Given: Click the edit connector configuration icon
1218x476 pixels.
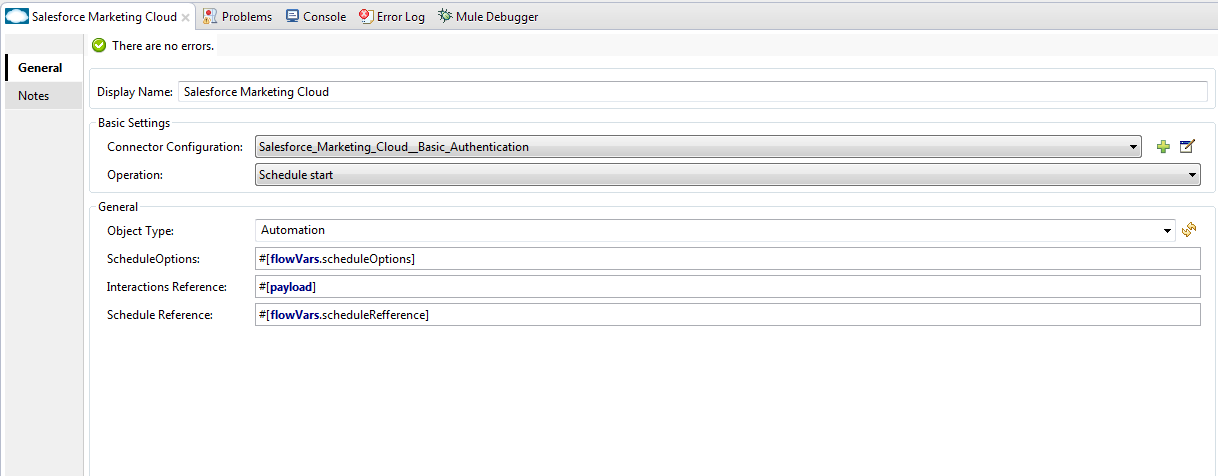Looking at the screenshot, I should [x=1187, y=147].
